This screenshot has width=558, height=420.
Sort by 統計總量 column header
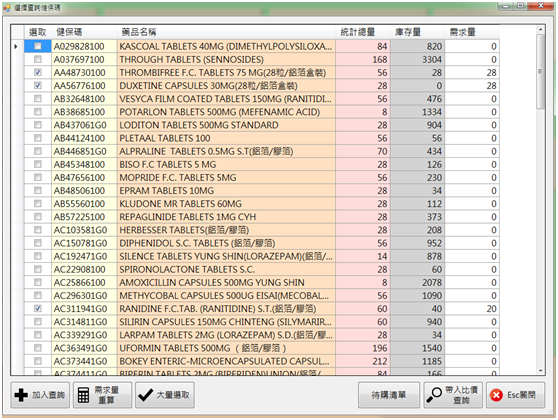[363, 32]
